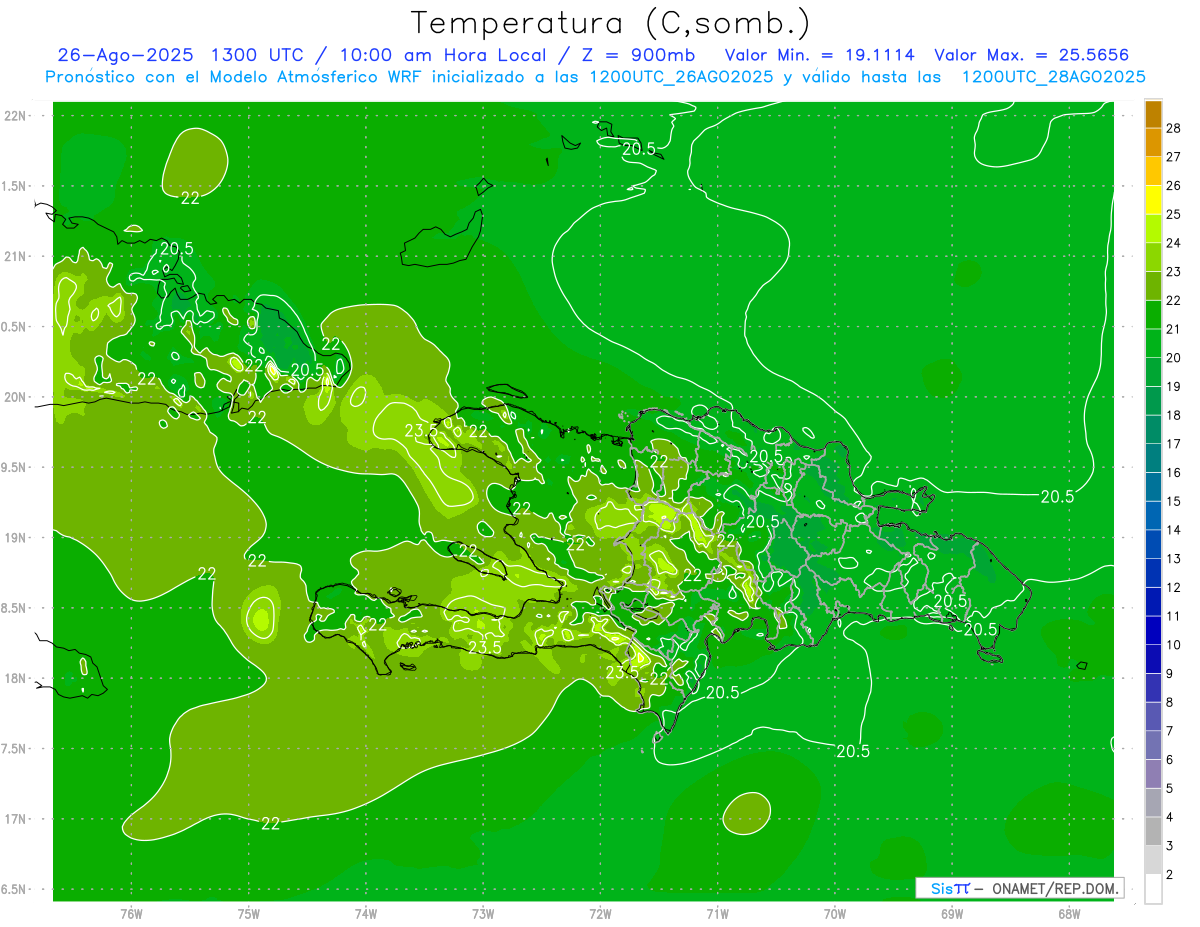Pick the gray swatch between 3 and 4
The width and height of the screenshot is (1200, 927).
click(1153, 832)
